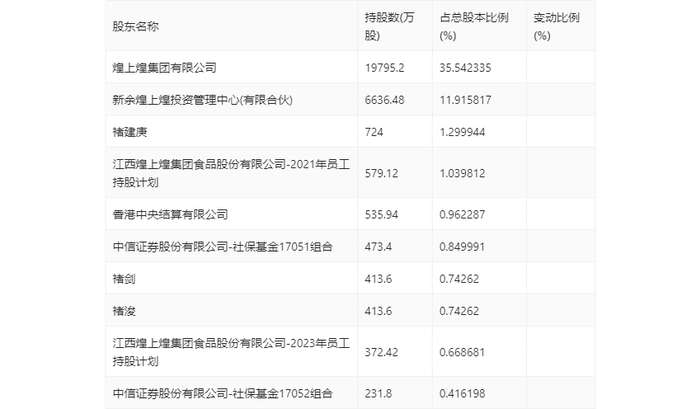Click shareholder 新余煌上煌投资管理中心(有限合伙)

tap(202, 100)
